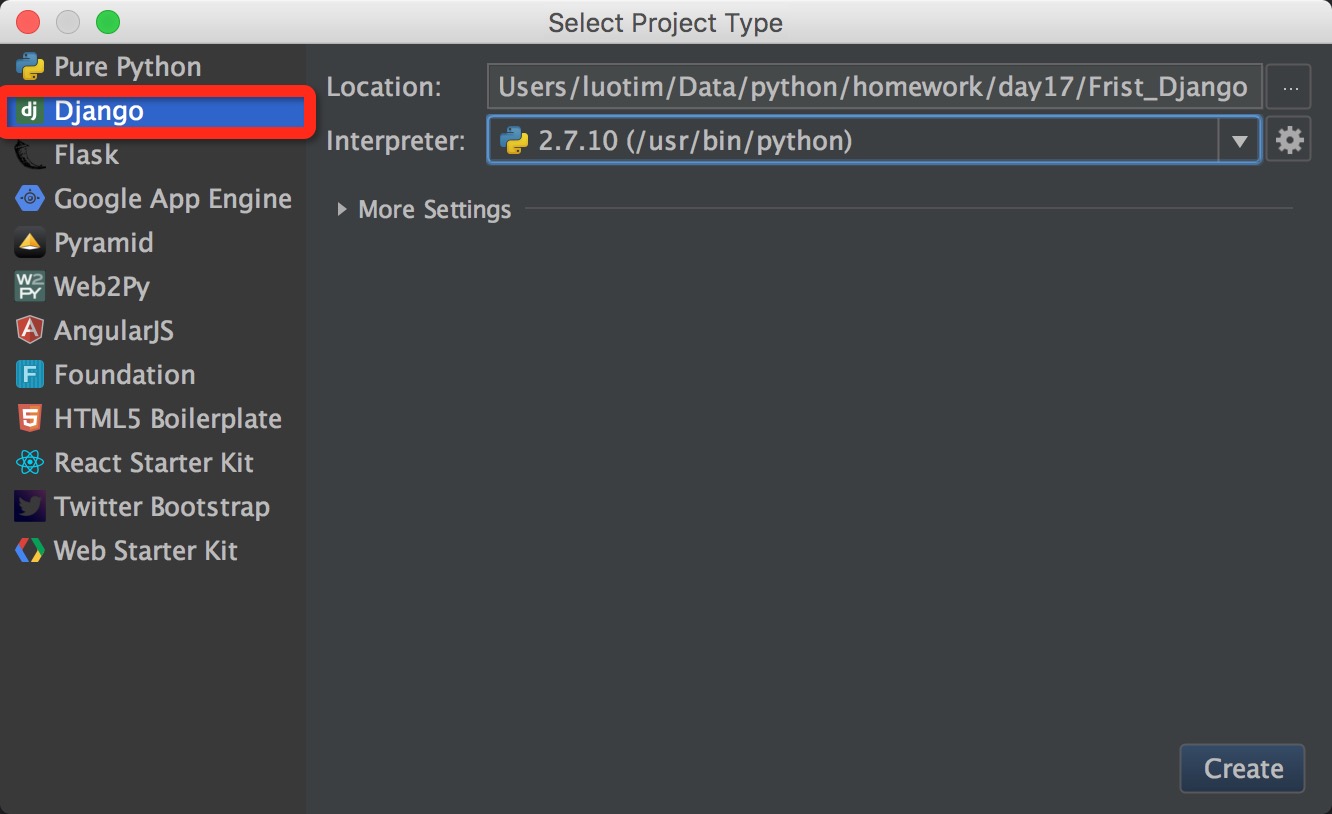Select the Pure Python project icon
The height and width of the screenshot is (814, 1332).
coord(30,67)
